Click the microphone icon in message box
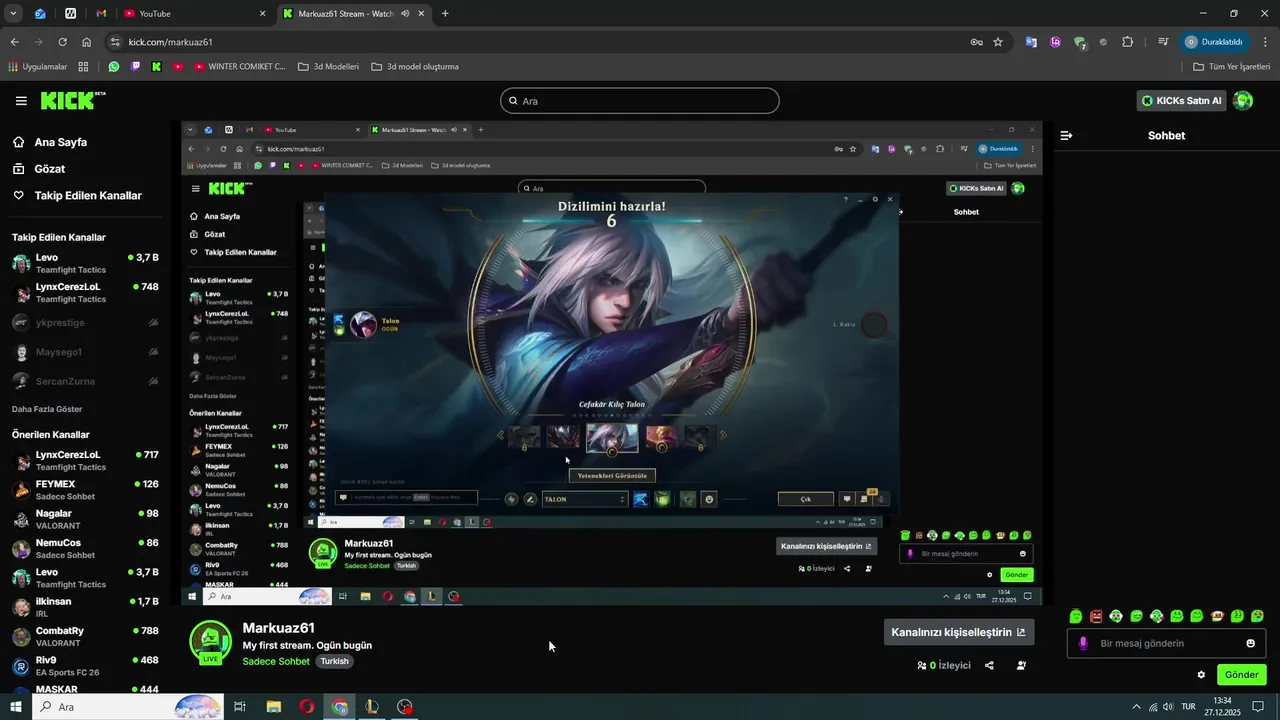 point(1082,643)
